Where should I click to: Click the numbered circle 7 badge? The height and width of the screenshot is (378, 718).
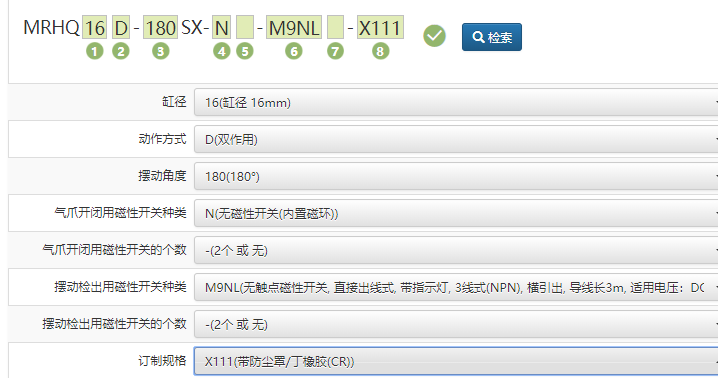pos(335,51)
